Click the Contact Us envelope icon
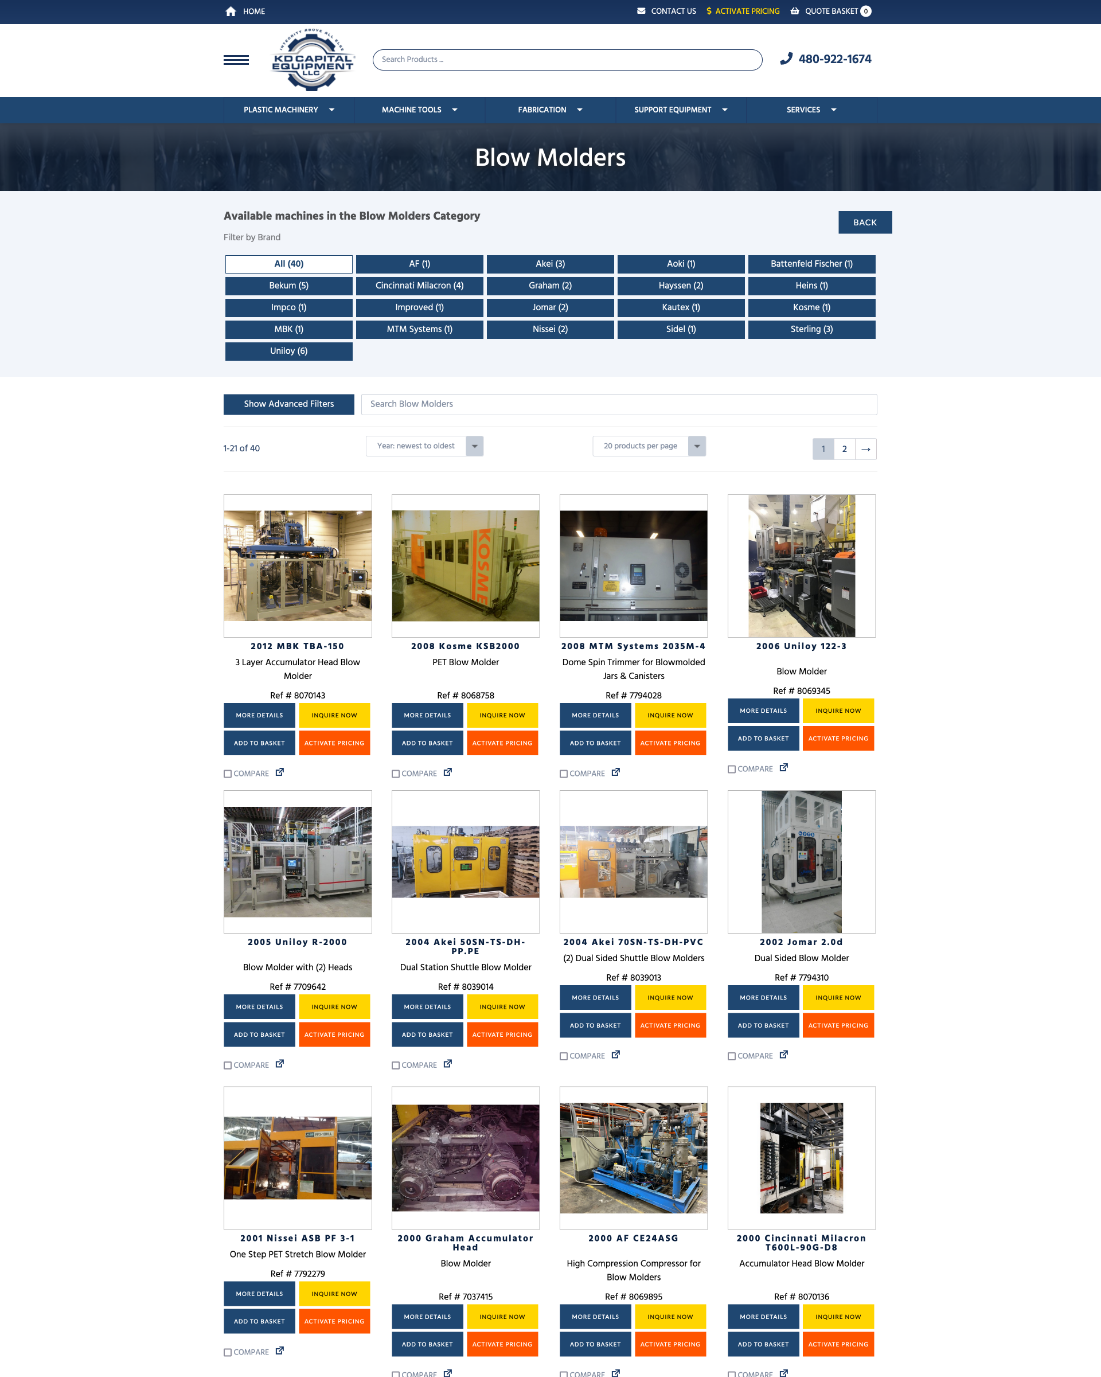 (642, 11)
